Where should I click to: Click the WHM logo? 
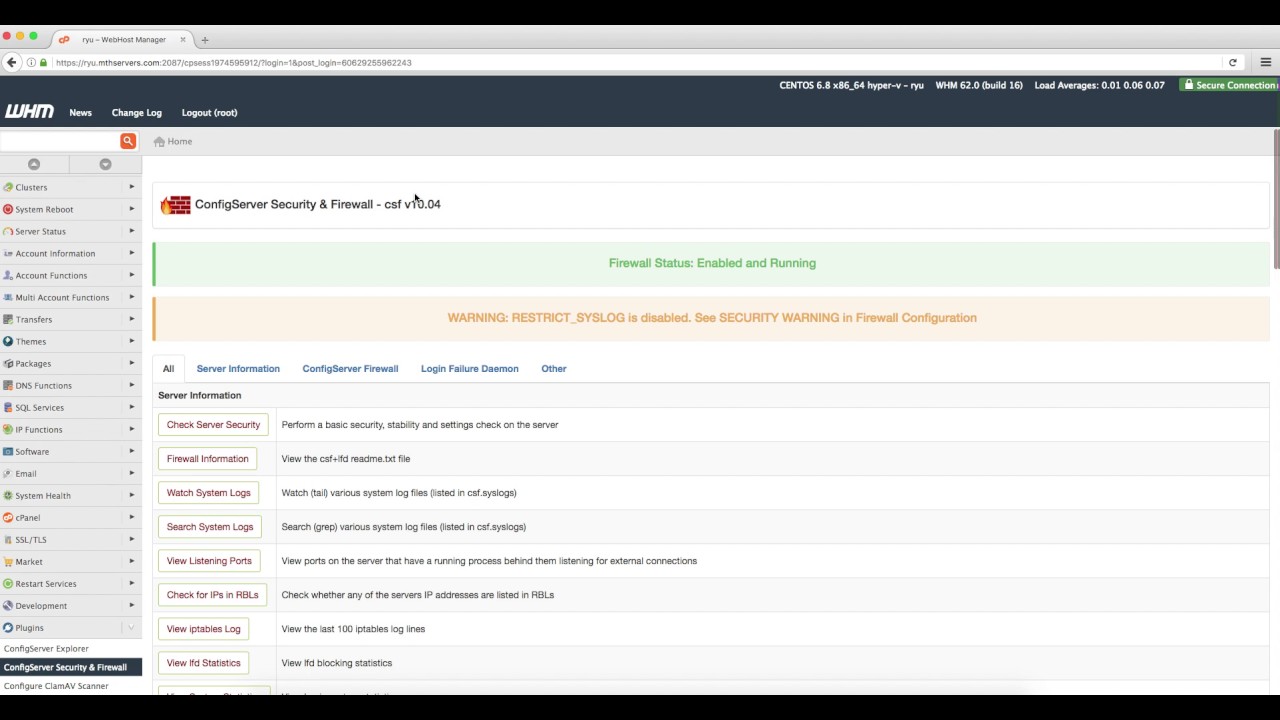(29, 112)
